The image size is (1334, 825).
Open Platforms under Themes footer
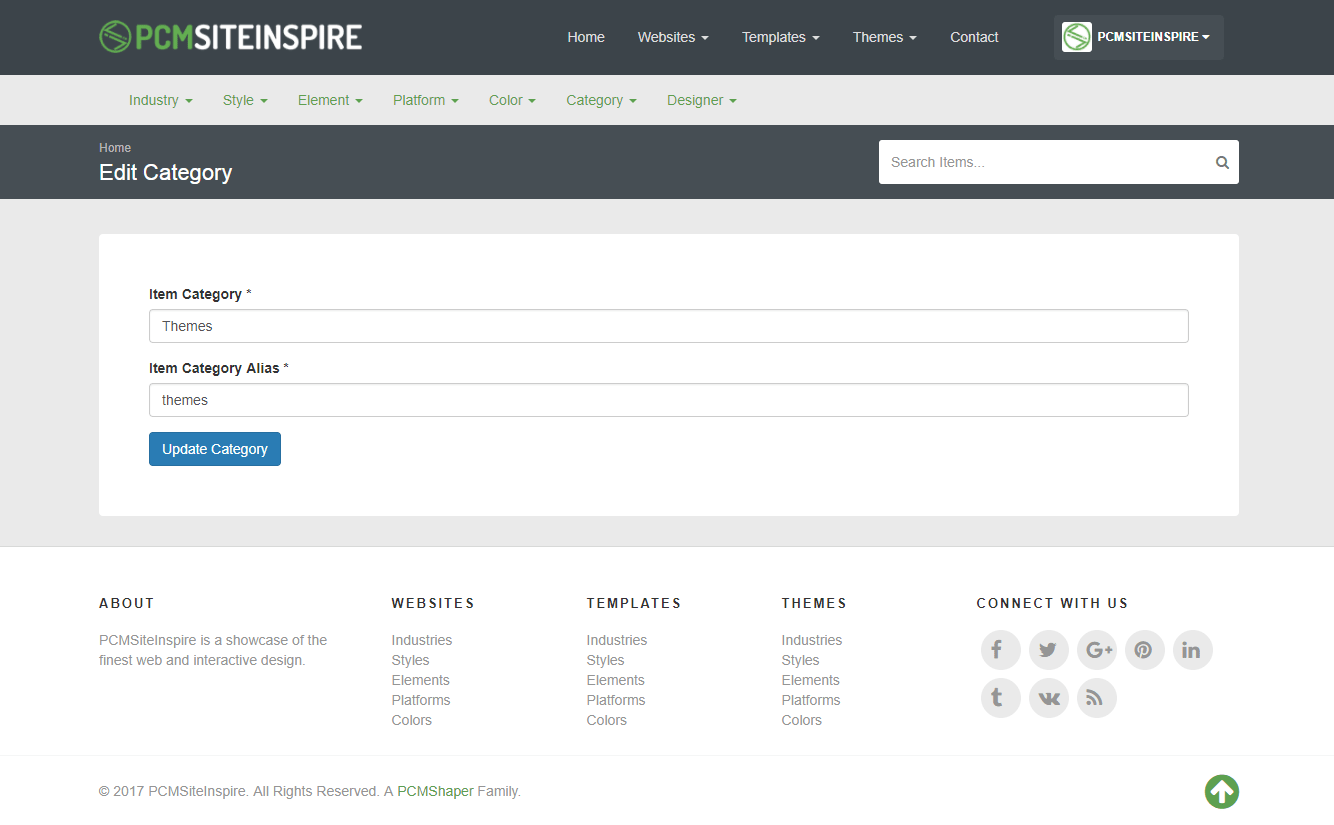811,700
